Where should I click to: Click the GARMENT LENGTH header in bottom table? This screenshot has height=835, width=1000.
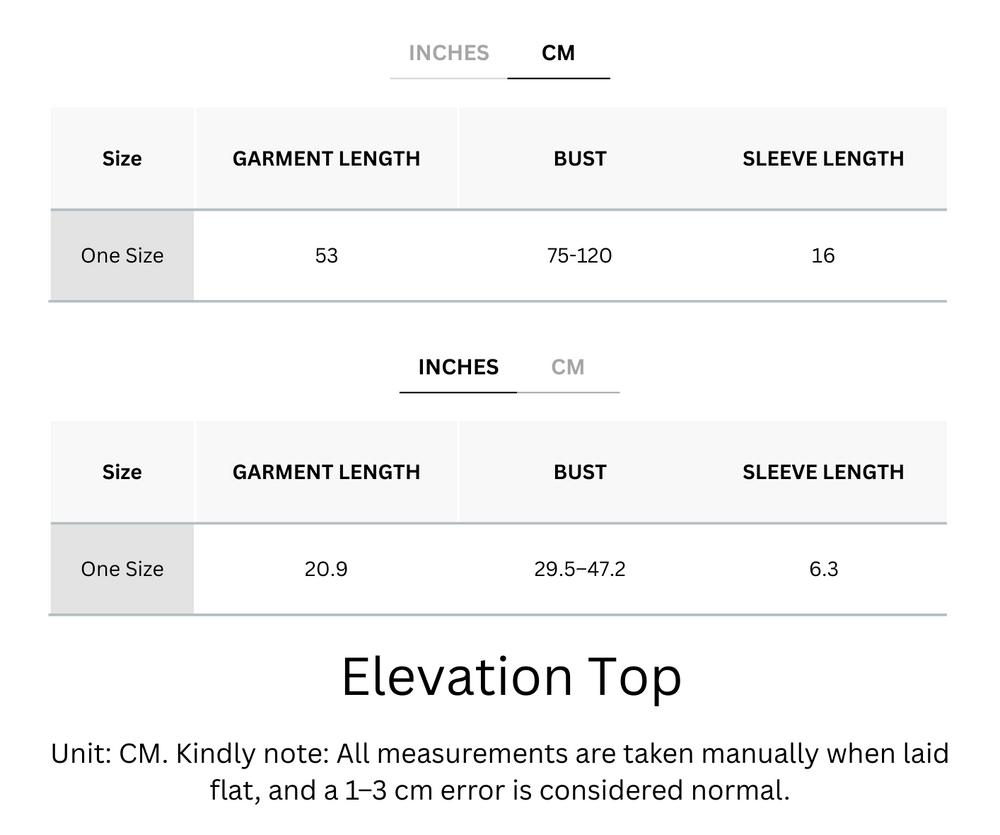tap(326, 472)
